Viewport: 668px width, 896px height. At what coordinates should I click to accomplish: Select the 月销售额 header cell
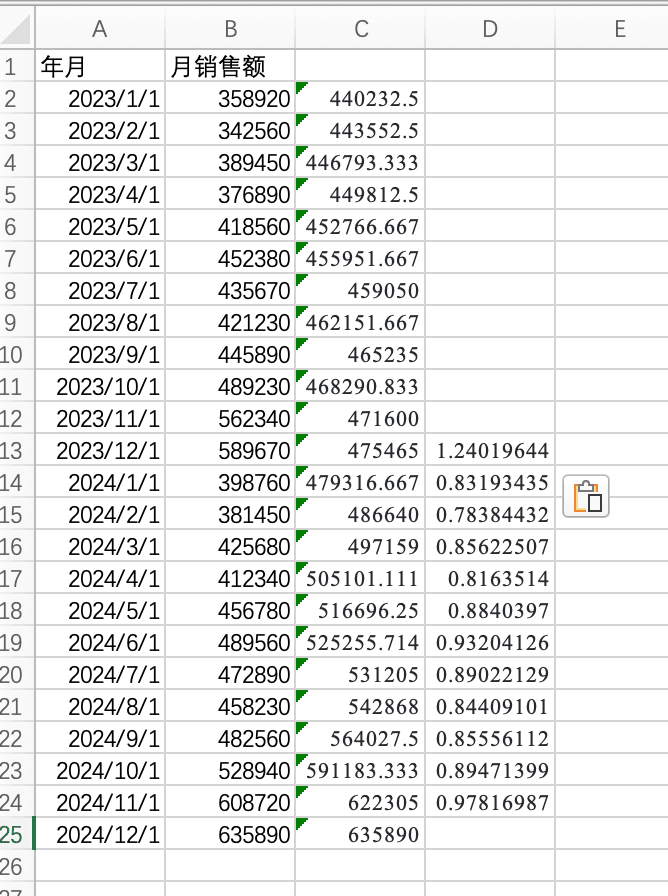coord(230,67)
